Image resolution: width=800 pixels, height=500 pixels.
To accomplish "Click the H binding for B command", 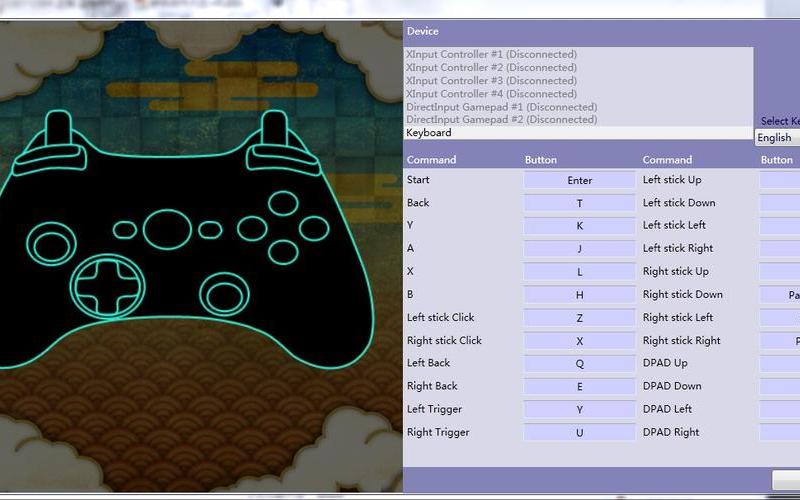I will pyautogui.click(x=579, y=295).
